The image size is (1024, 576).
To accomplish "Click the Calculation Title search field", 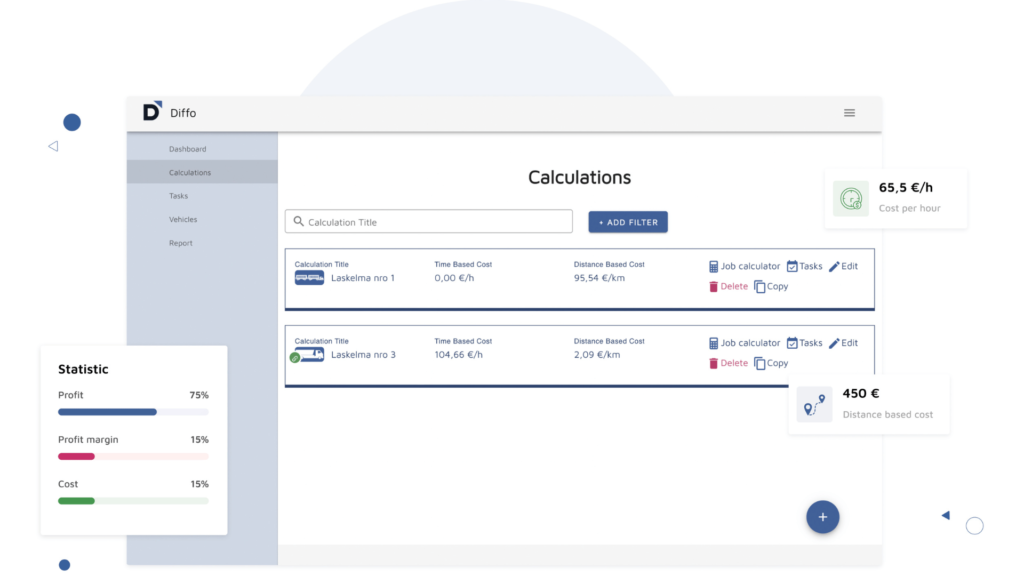I will (428, 221).
